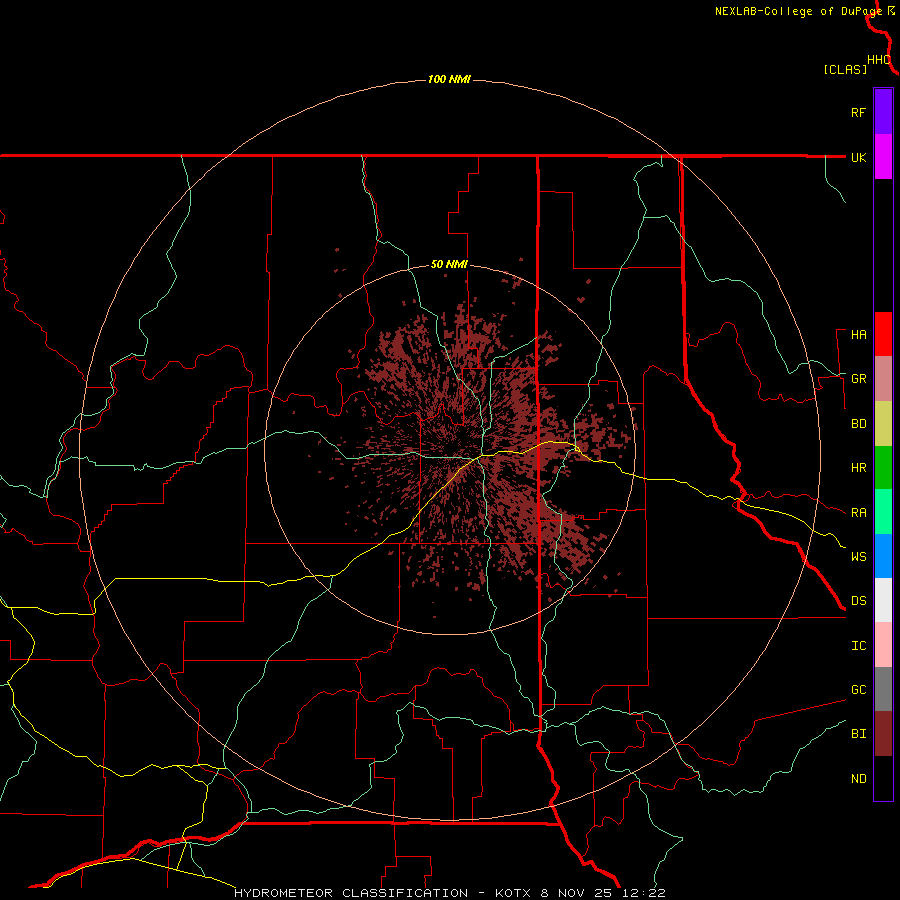Click the GR legend label

coord(858,379)
